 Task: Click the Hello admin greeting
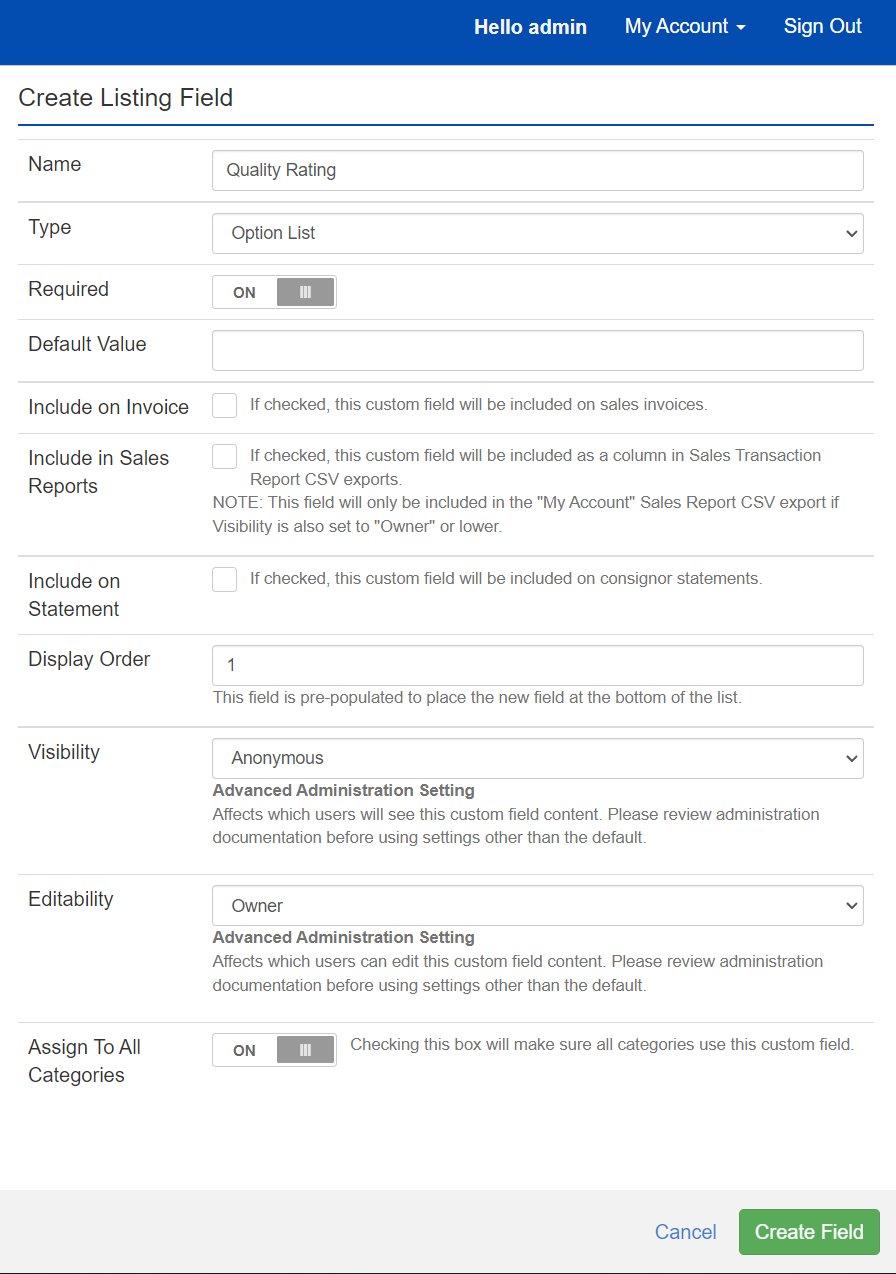[x=530, y=27]
